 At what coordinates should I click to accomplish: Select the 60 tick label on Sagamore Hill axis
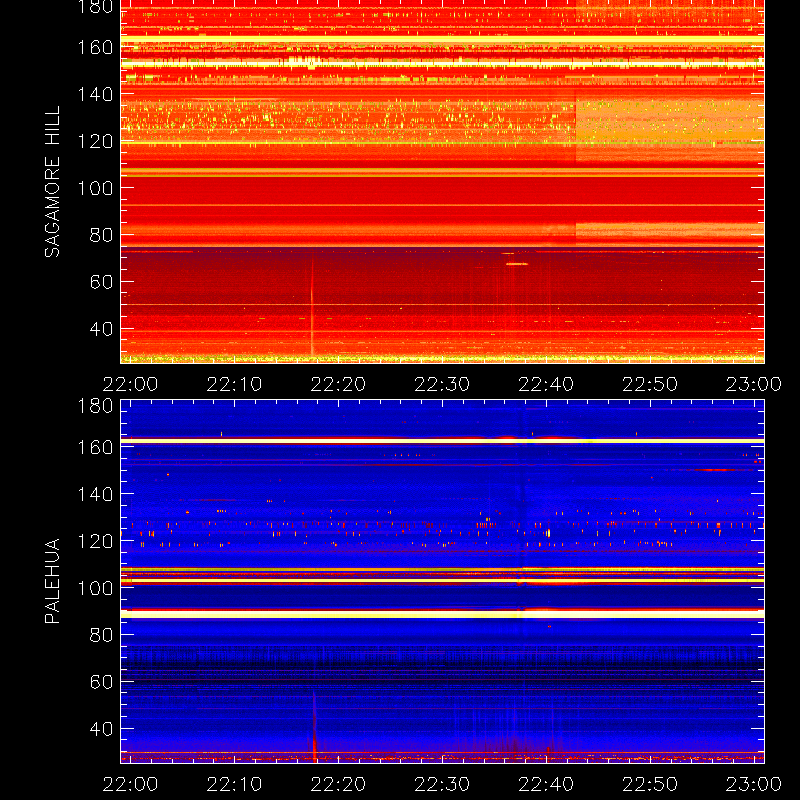click(101, 282)
